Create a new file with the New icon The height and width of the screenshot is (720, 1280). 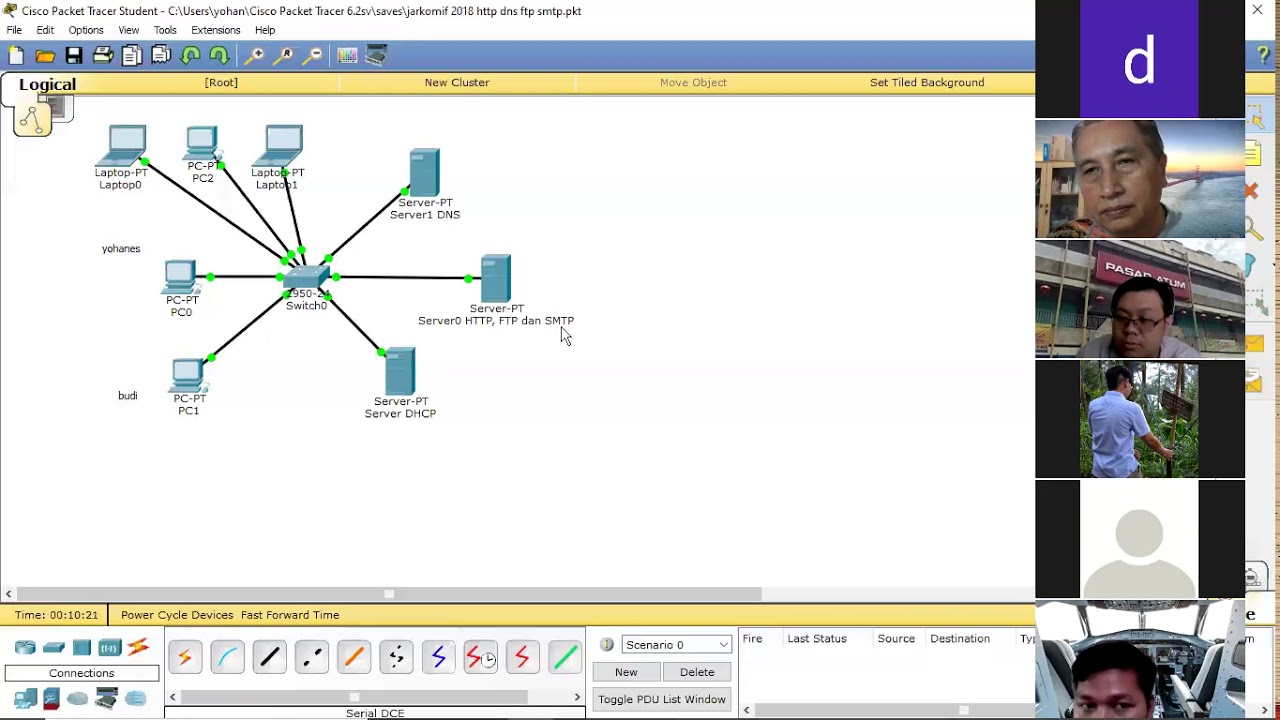tap(16, 56)
